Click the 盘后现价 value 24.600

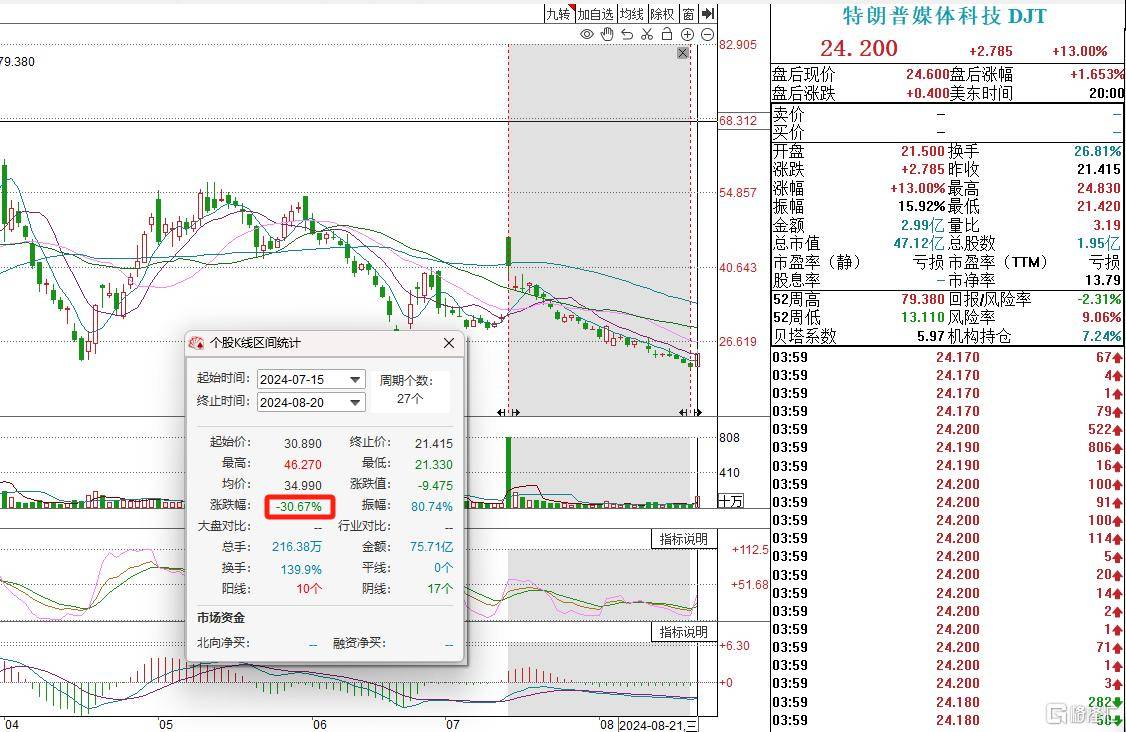(x=928, y=75)
